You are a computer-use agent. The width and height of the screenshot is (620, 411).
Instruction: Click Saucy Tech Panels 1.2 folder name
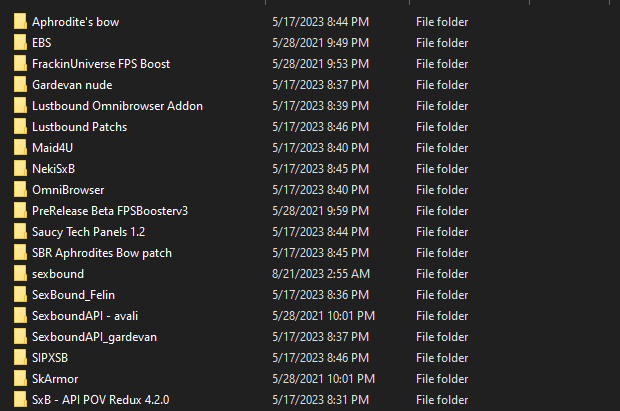coord(89,232)
